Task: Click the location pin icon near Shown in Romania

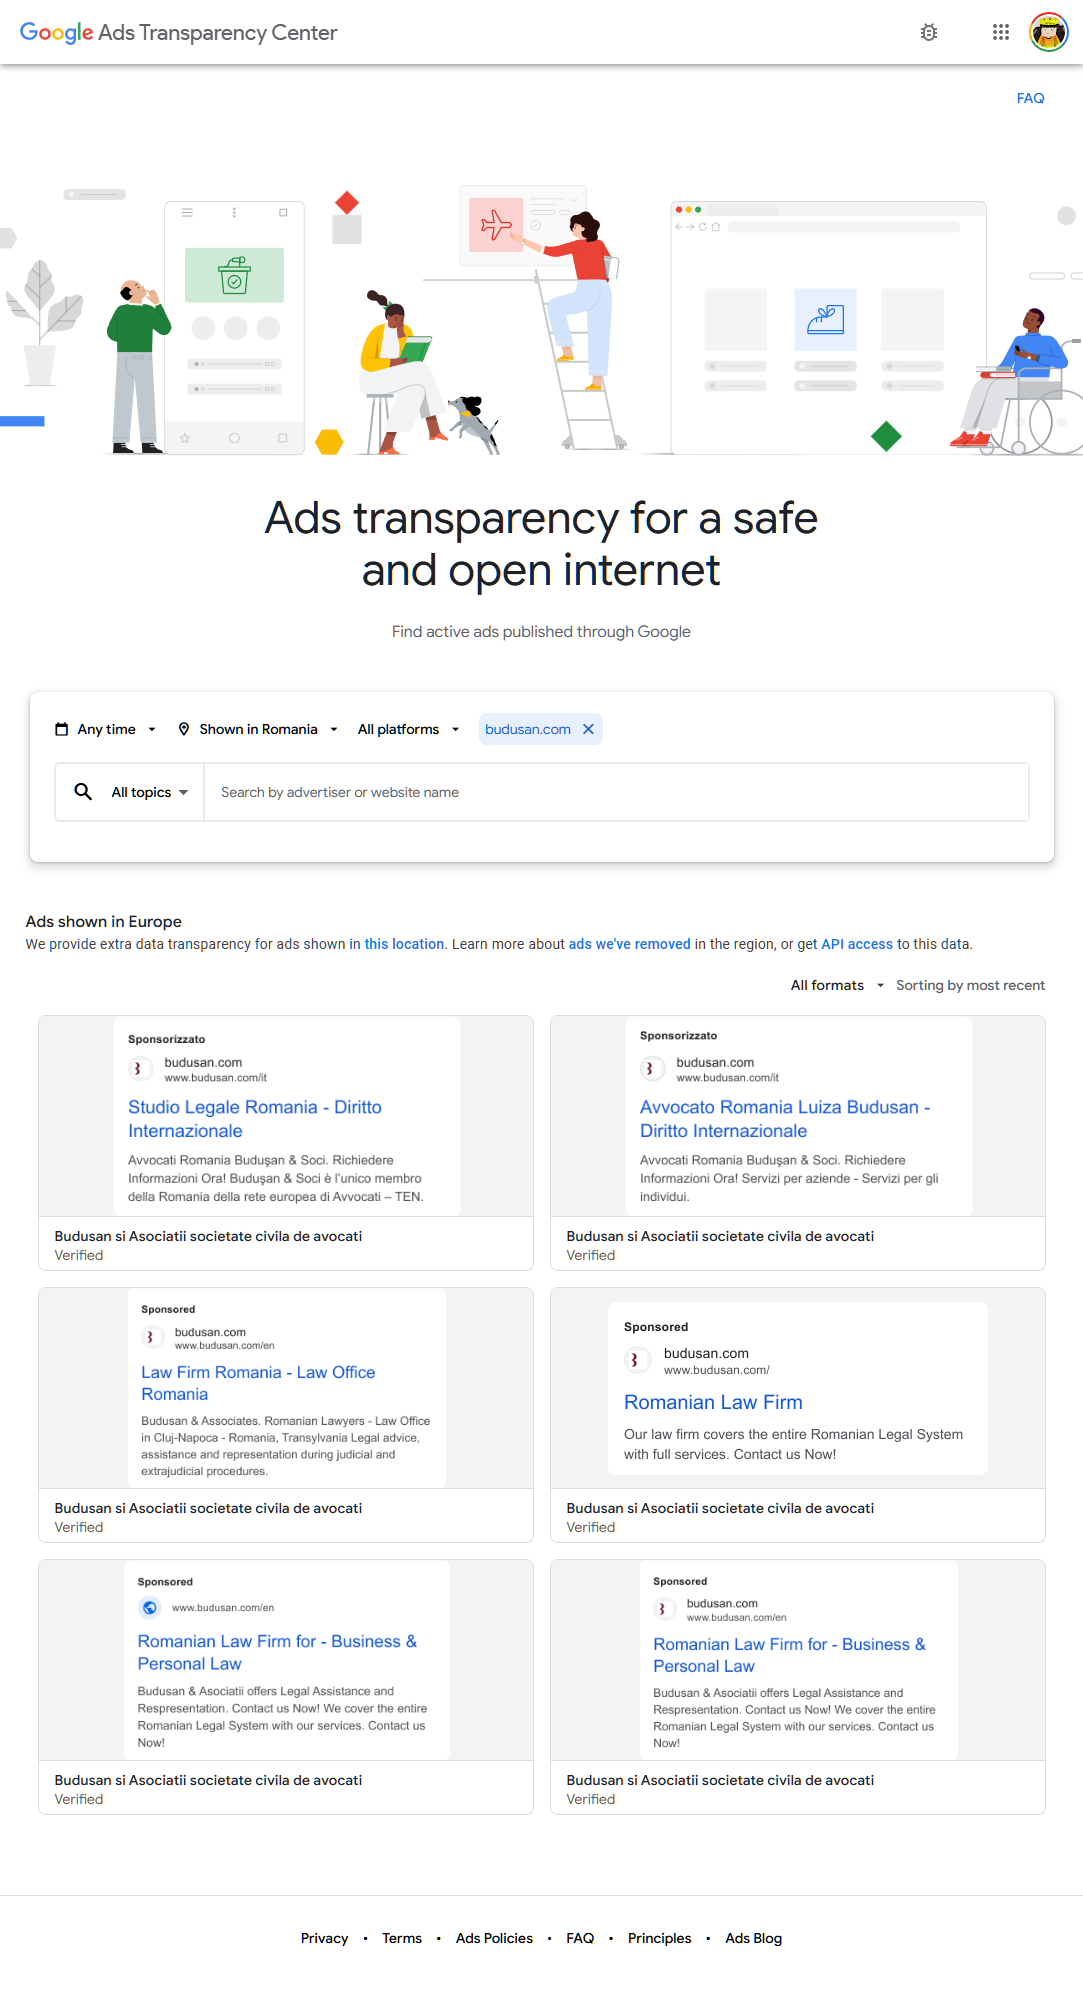Action: (x=184, y=729)
